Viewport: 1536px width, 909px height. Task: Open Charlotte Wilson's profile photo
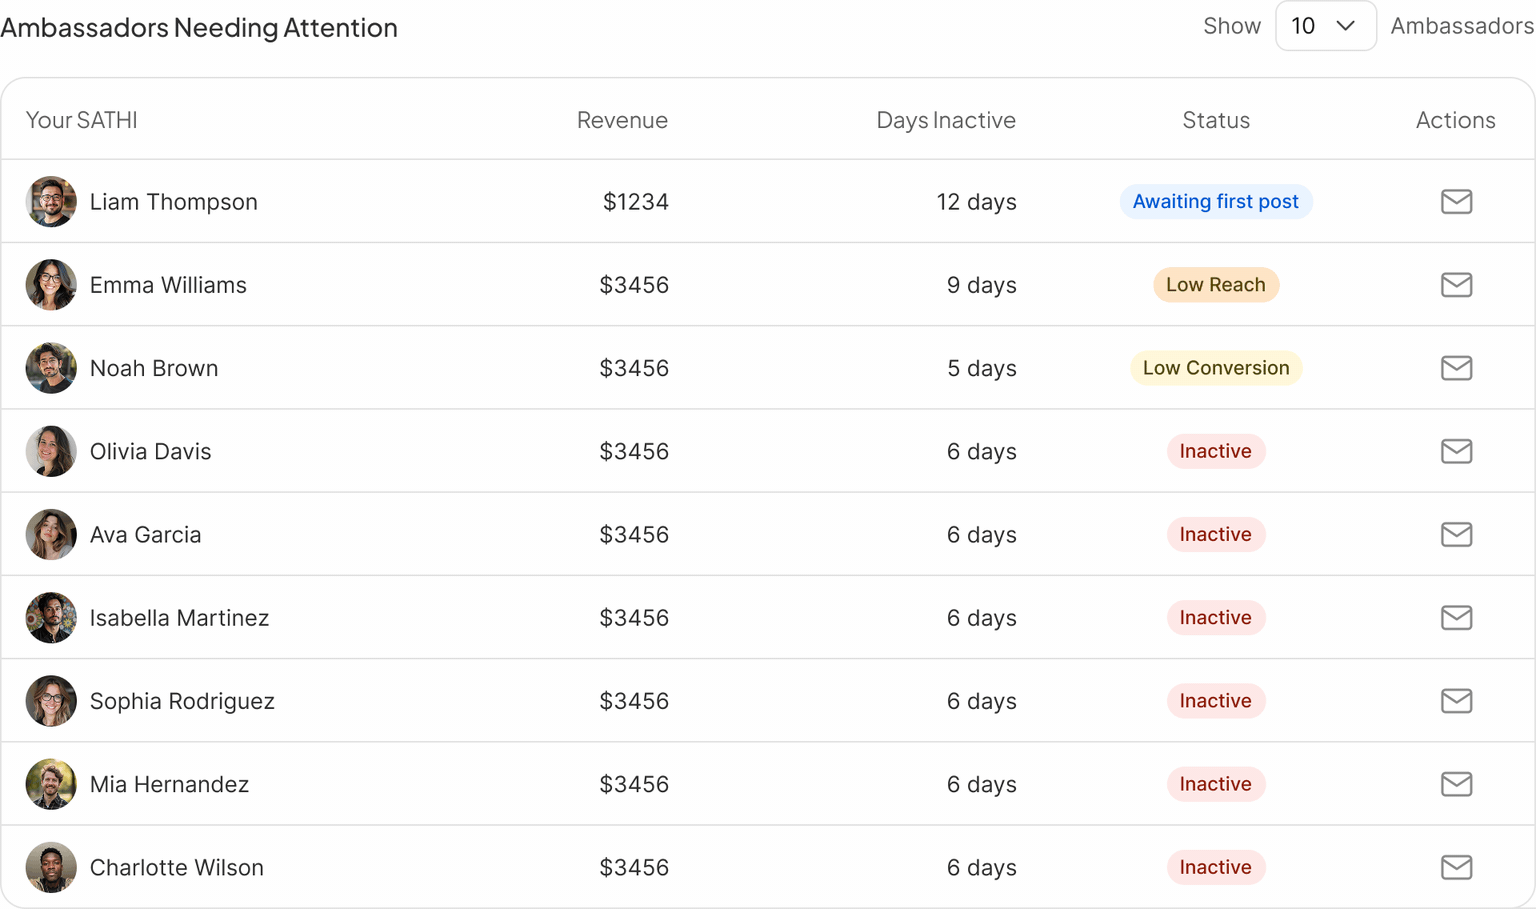click(51, 867)
